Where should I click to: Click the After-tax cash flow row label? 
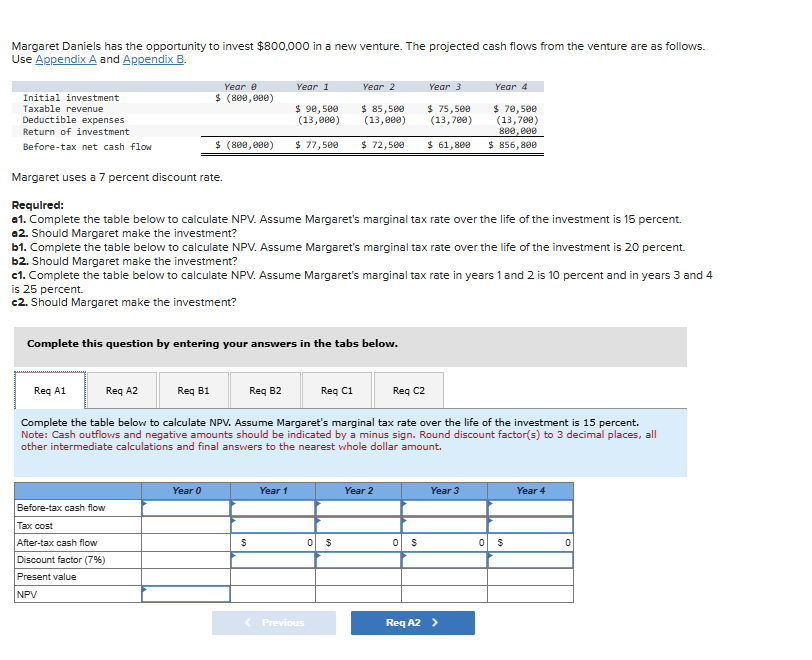pyautogui.click(x=57, y=542)
